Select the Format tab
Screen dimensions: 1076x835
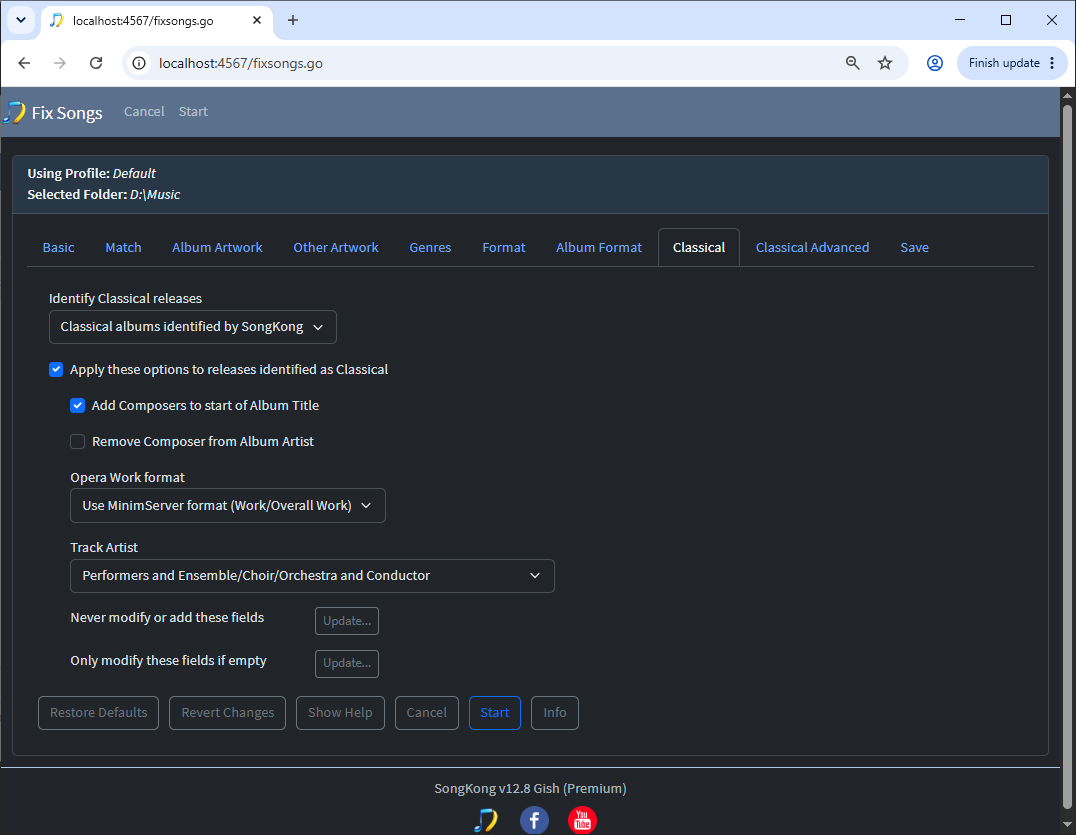[504, 248]
